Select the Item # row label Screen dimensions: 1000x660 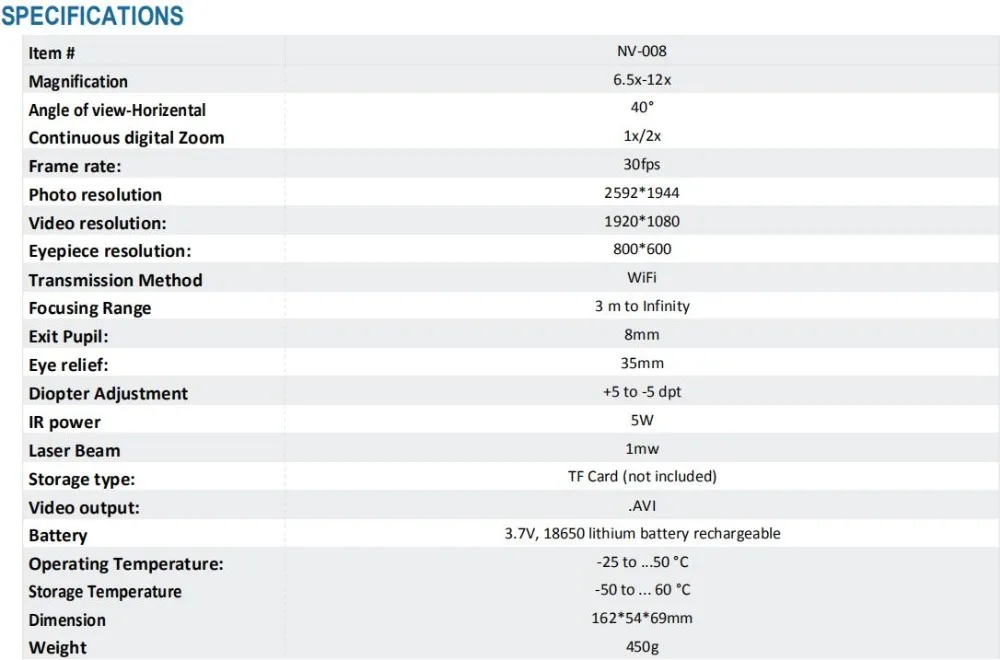[x=52, y=53]
